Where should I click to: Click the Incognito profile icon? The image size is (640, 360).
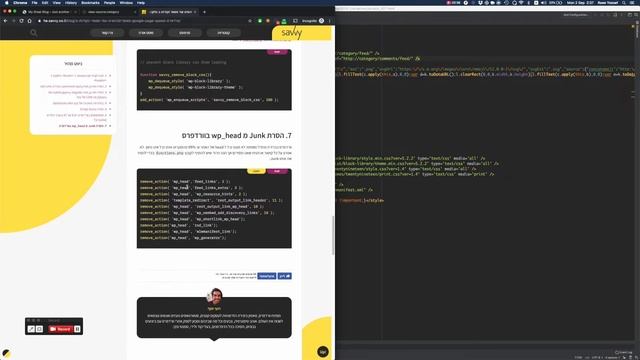pyautogui.click(x=321, y=21)
